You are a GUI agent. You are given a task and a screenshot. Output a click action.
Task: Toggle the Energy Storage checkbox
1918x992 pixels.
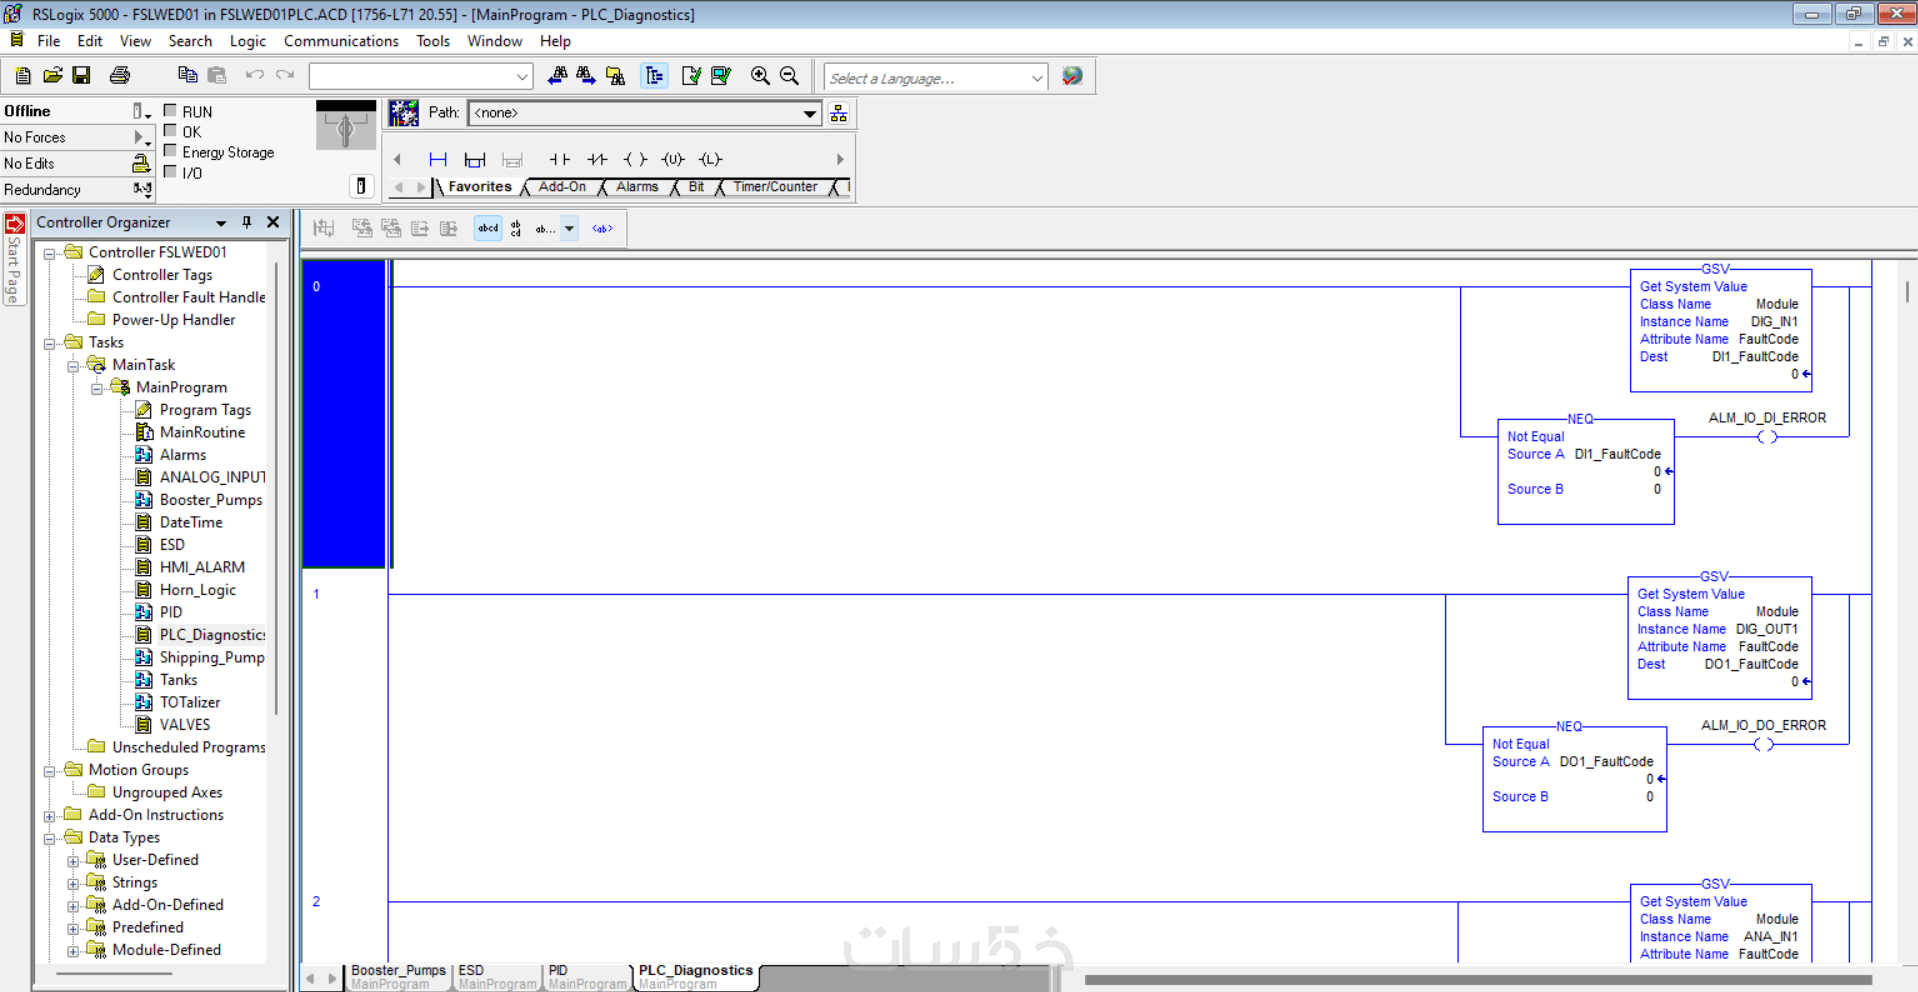[170, 151]
